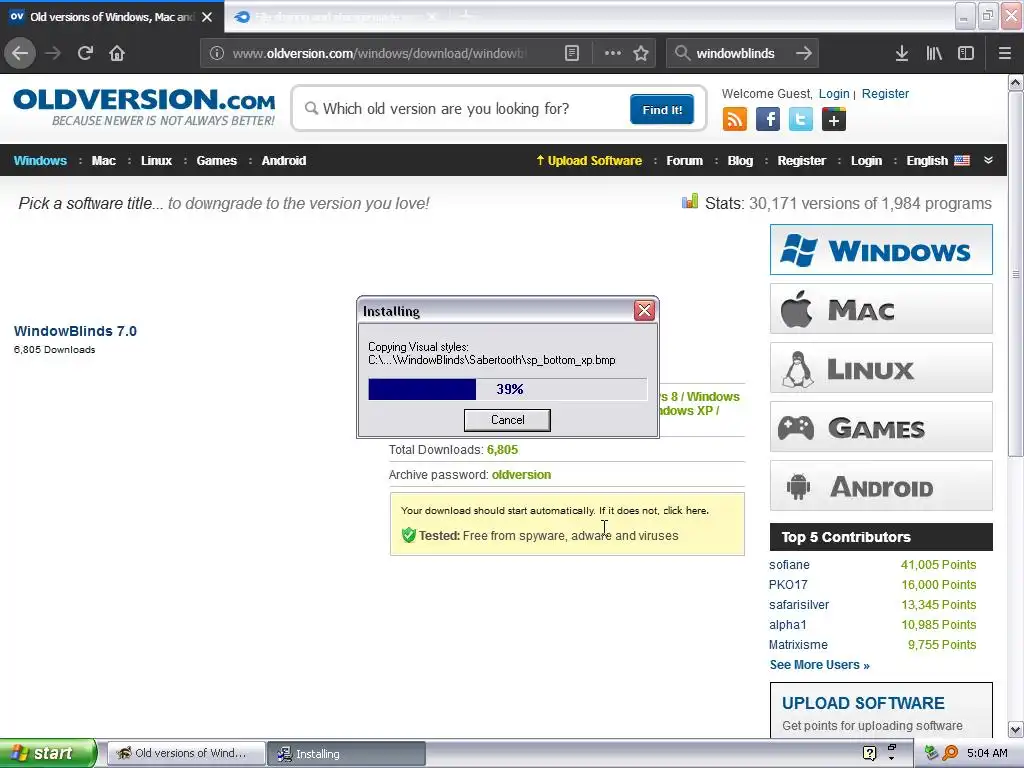Image resolution: width=1024 pixels, height=768 pixels.
Task: Click the system tray magnifier icon
Action: tap(950, 753)
